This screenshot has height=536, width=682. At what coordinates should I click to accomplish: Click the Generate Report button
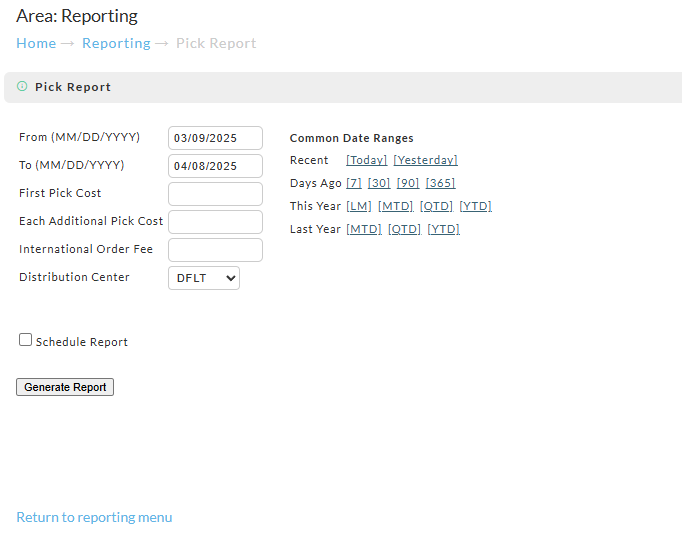coord(65,387)
